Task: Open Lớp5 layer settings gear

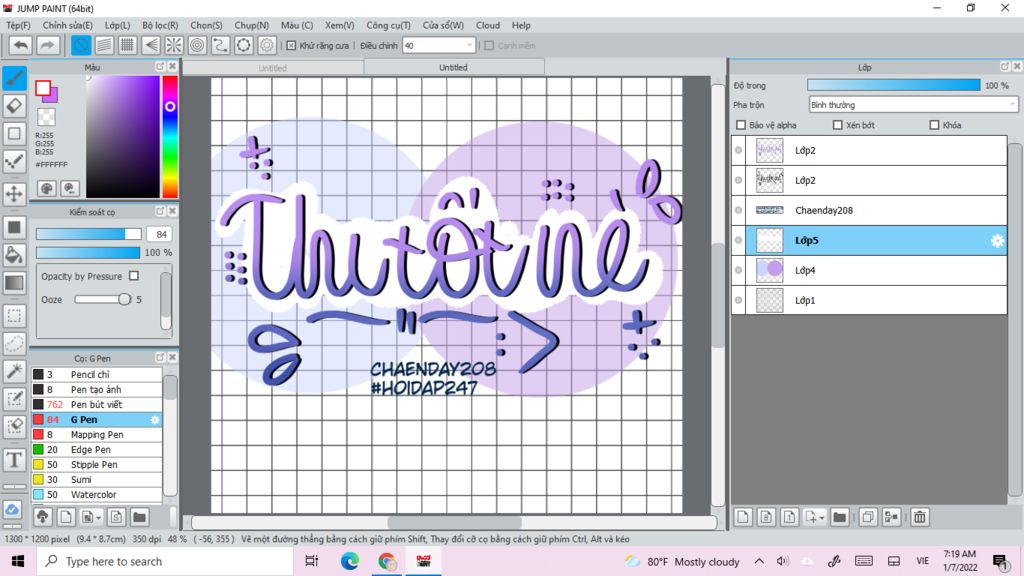Action: coord(997,240)
